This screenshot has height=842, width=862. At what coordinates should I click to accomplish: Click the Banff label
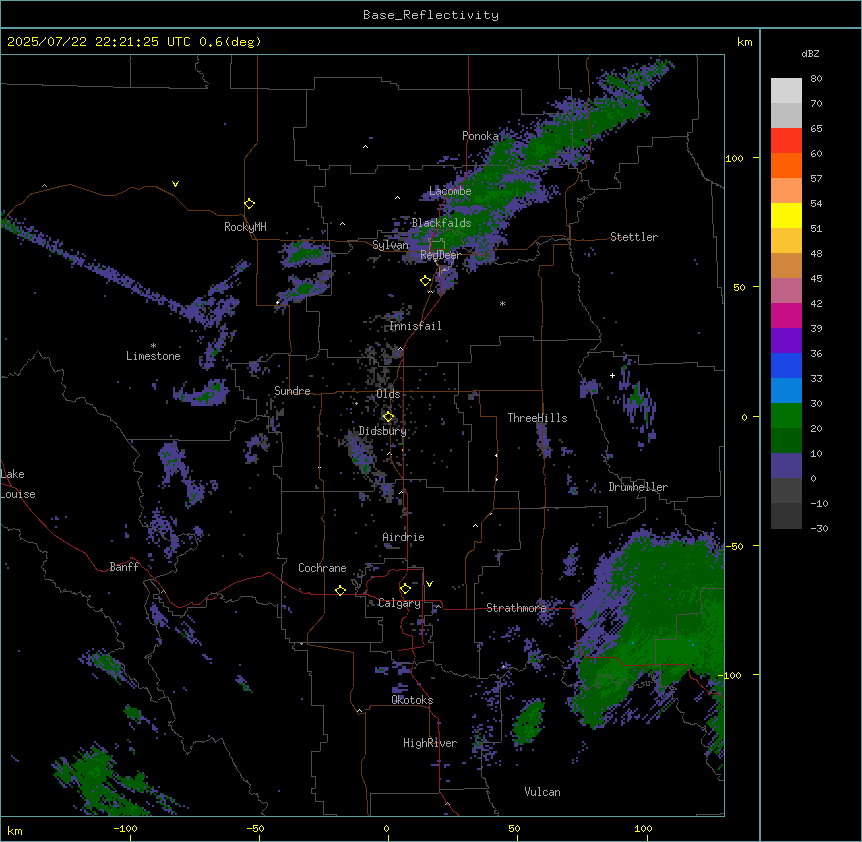point(124,567)
